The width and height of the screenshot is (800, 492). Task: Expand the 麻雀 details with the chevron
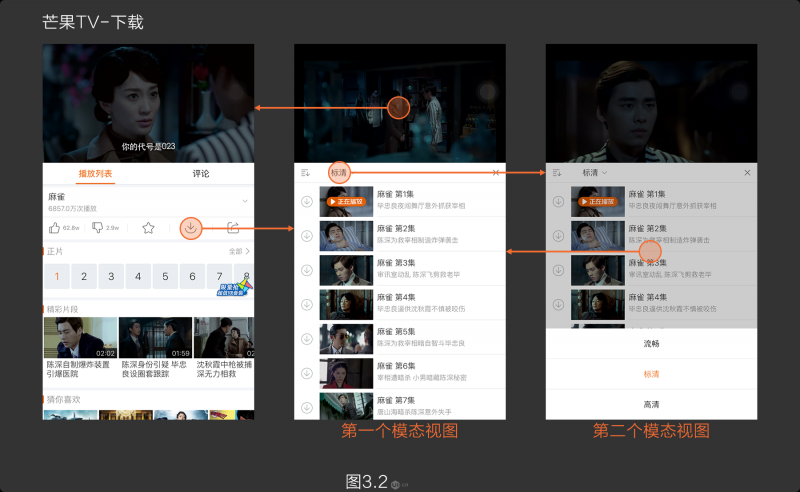tap(245, 201)
